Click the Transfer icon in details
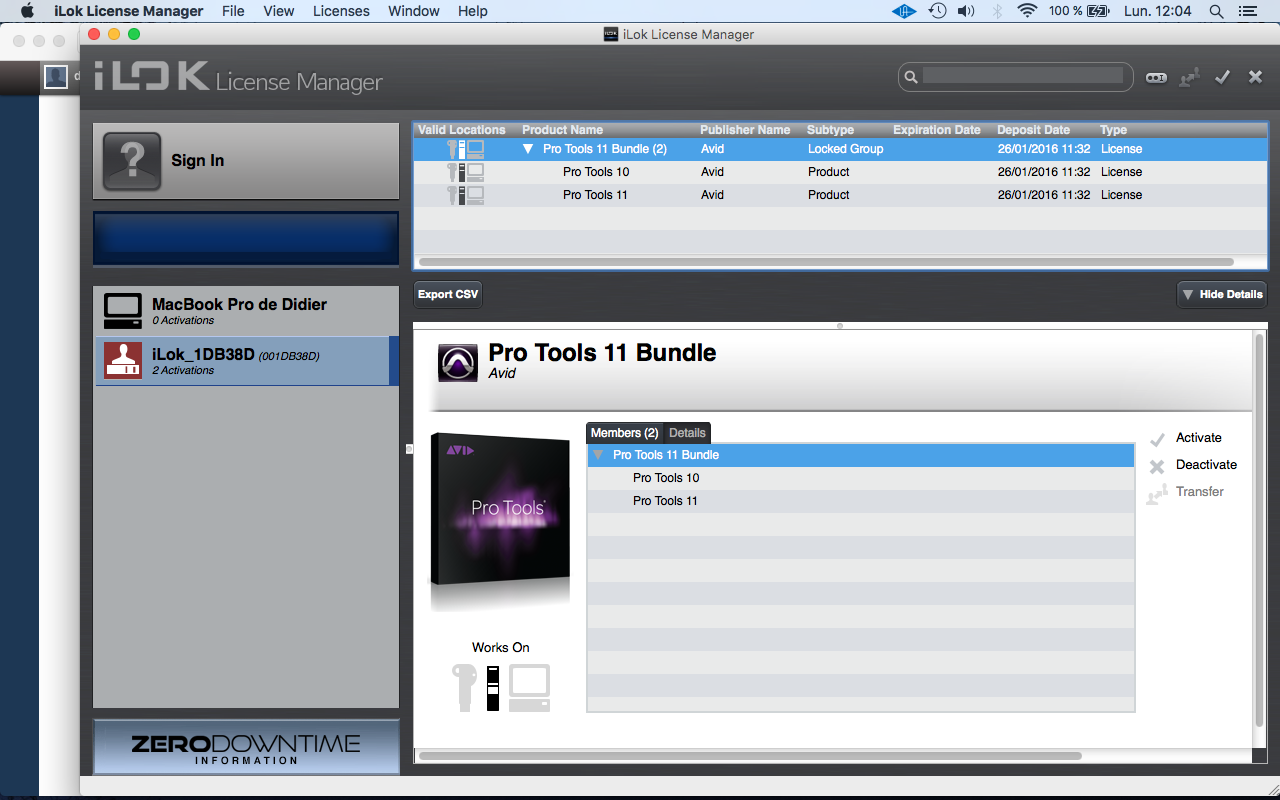This screenshot has height=800, width=1280. click(1157, 493)
